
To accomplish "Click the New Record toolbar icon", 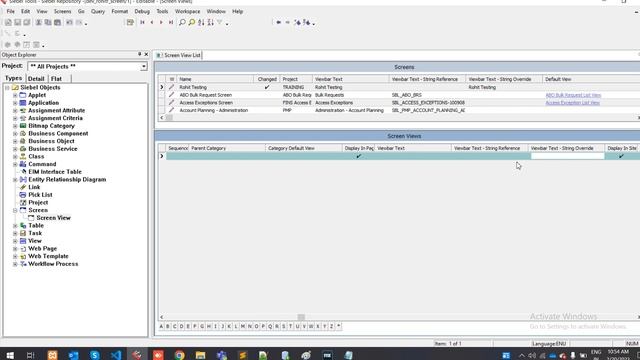I will [x=130, y=22].
